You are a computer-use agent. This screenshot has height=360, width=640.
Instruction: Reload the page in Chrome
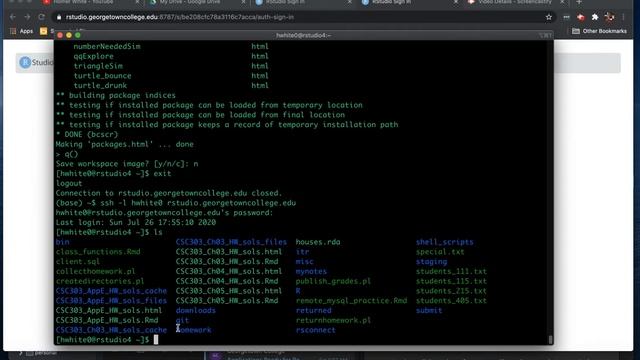coord(42,17)
